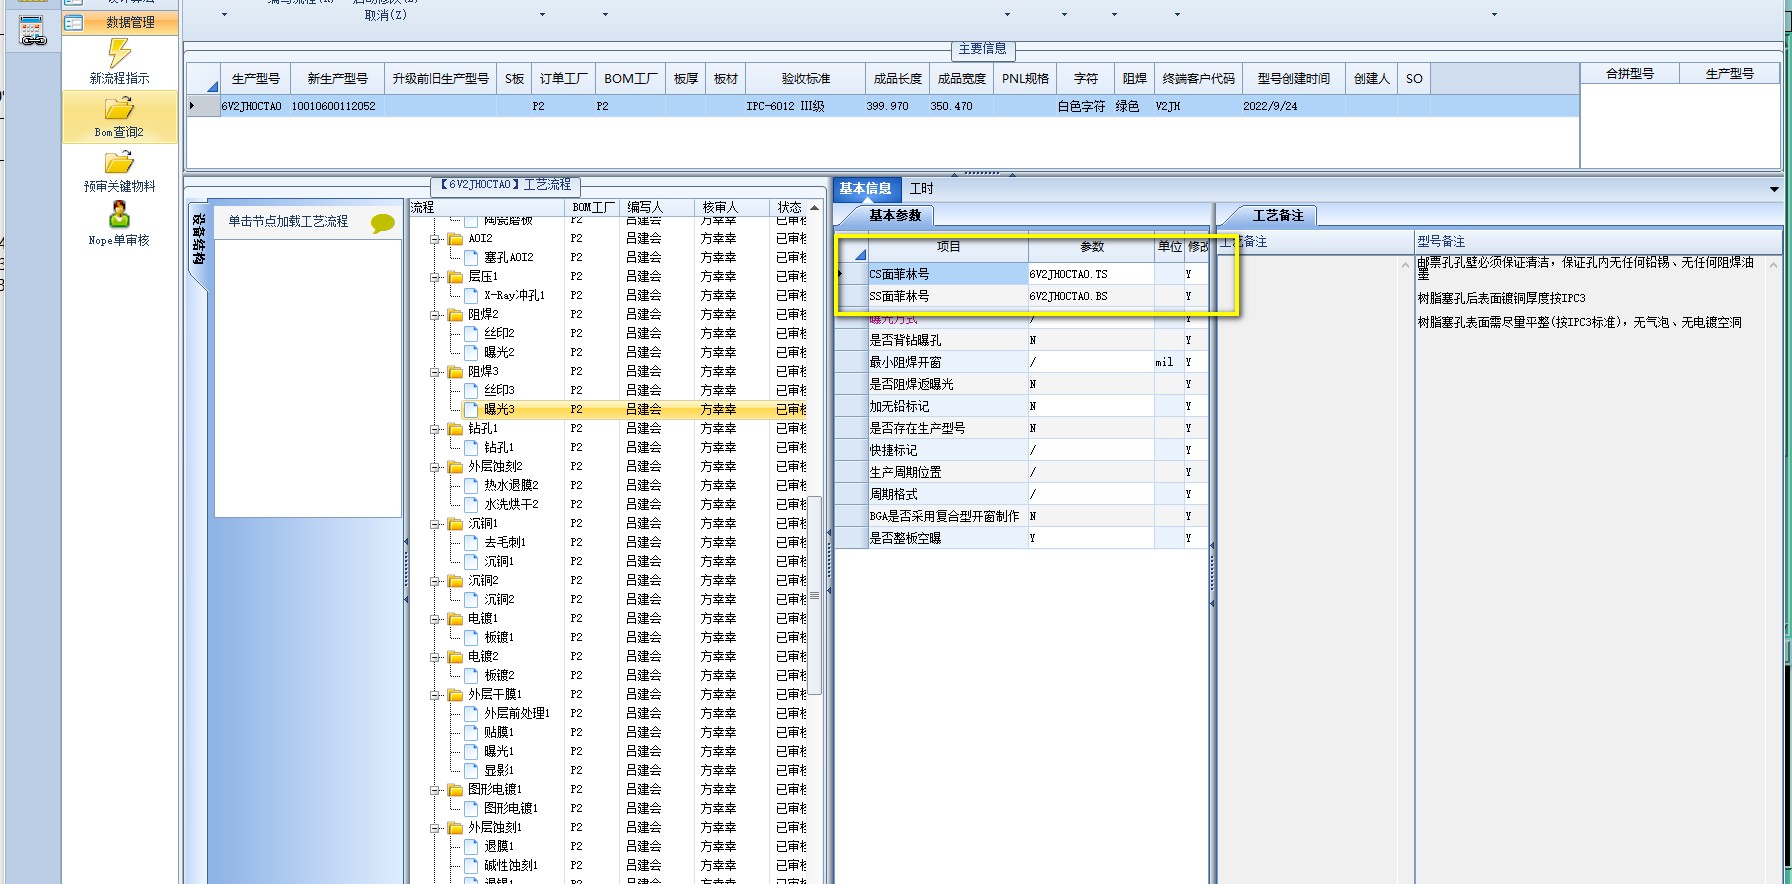Click the 验收标准 column header
The height and width of the screenshot is (884, 1792).
(806, 78)
